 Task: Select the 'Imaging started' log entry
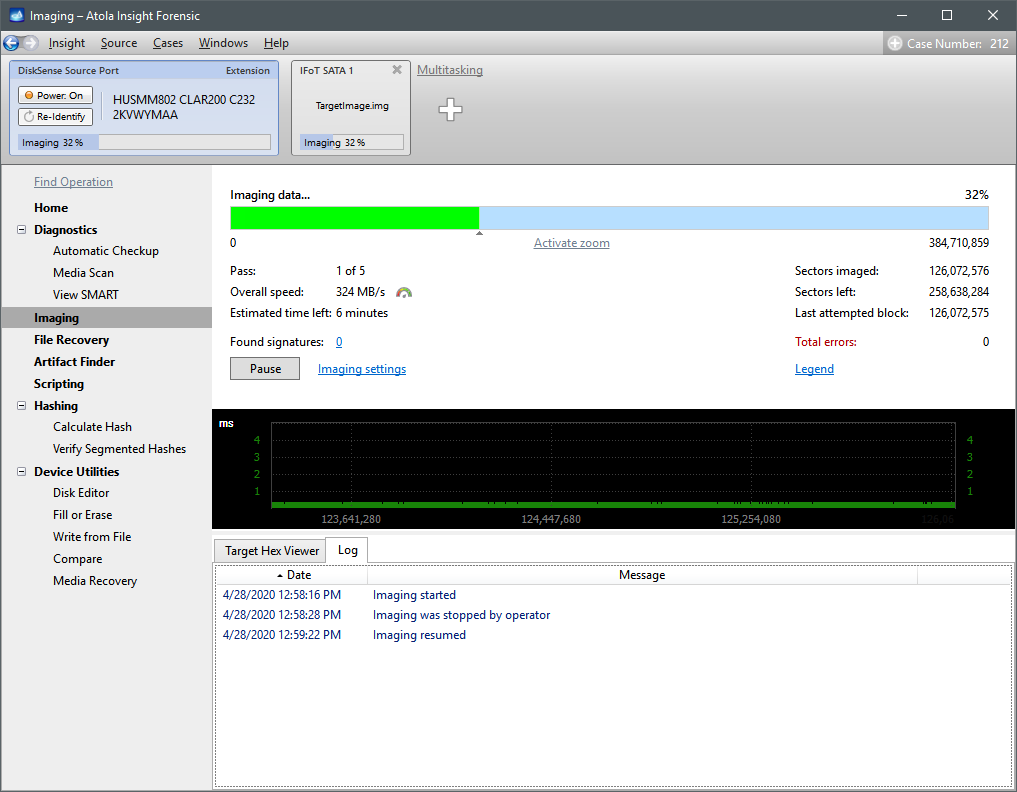pos(414,595)
